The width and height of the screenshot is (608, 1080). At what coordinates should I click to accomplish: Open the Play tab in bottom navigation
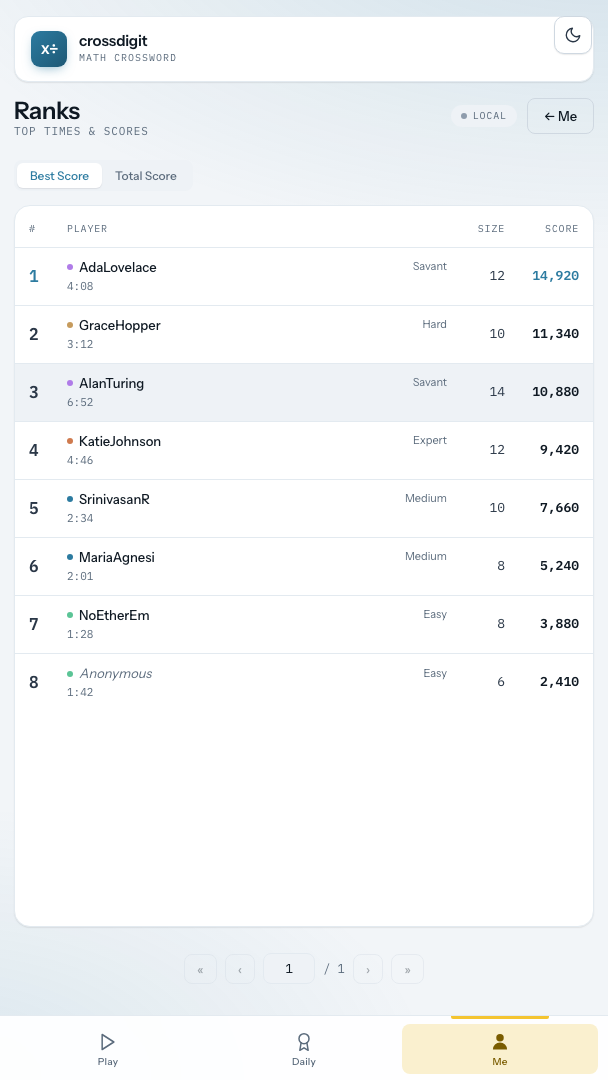107,1049
